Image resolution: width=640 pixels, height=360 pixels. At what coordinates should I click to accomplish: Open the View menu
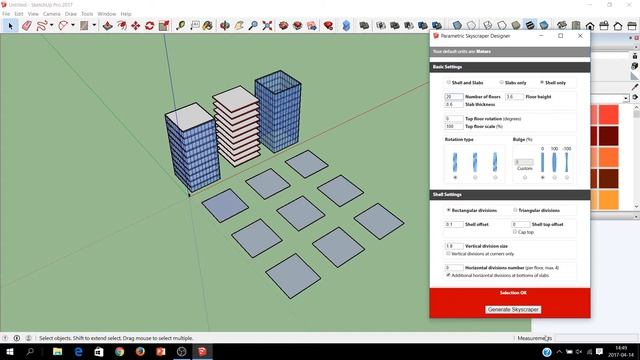click(33, 14)
